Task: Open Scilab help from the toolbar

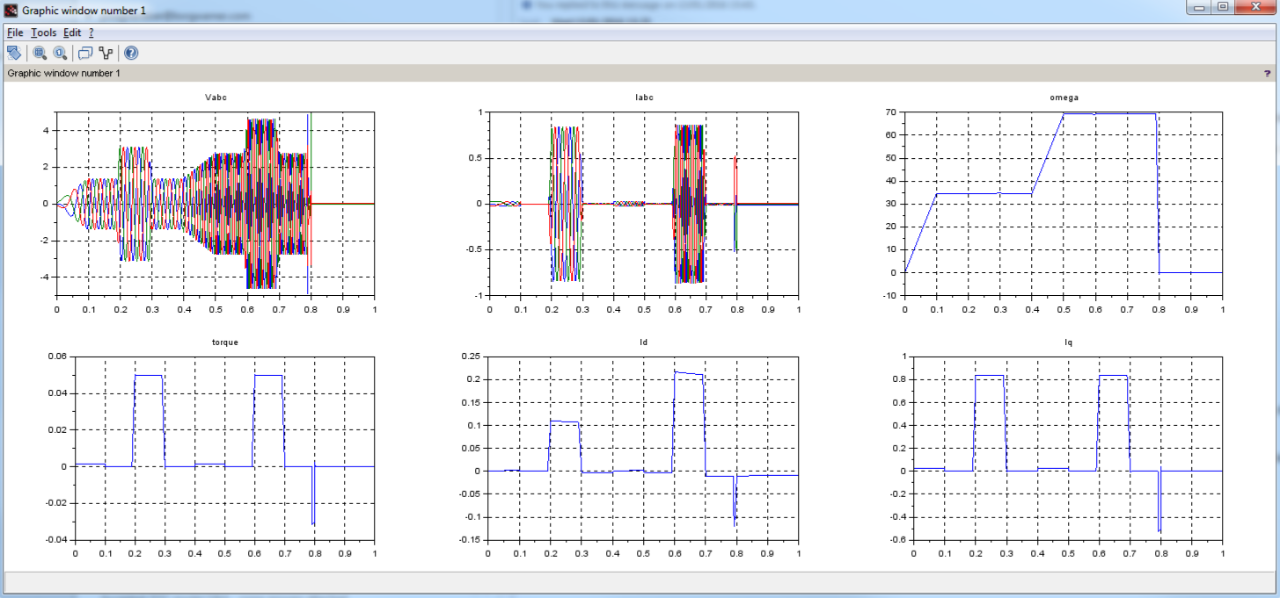Action: coord(131,53)
